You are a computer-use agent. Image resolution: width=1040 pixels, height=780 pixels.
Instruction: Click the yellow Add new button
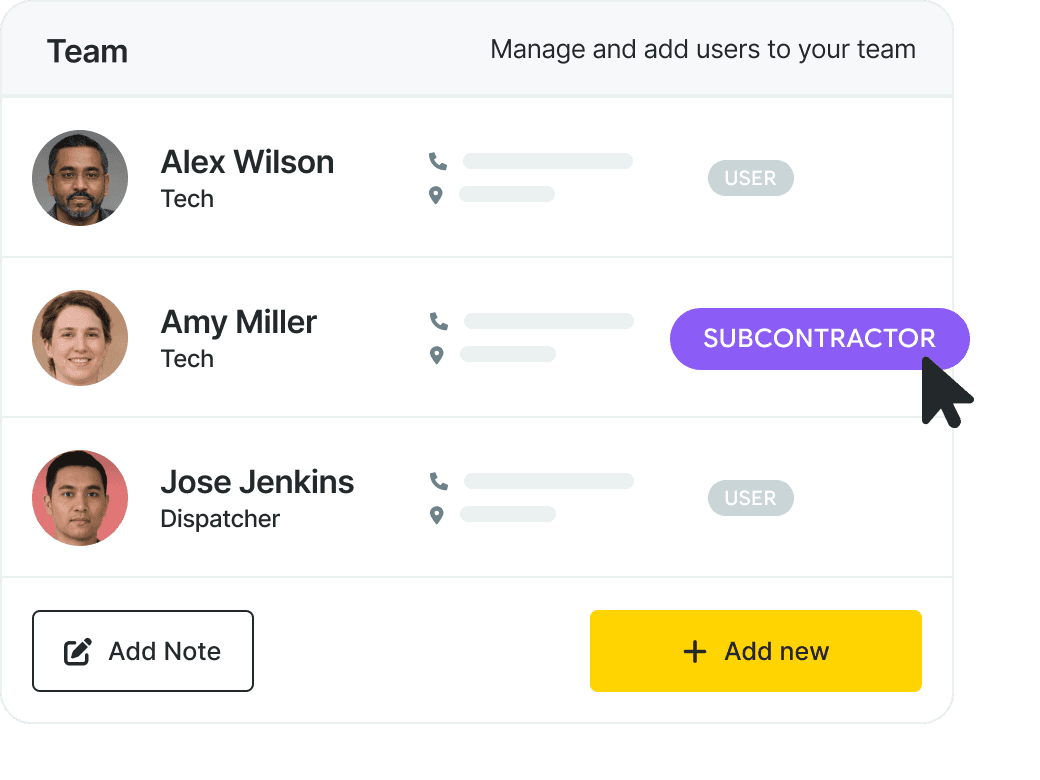[755, 651]
